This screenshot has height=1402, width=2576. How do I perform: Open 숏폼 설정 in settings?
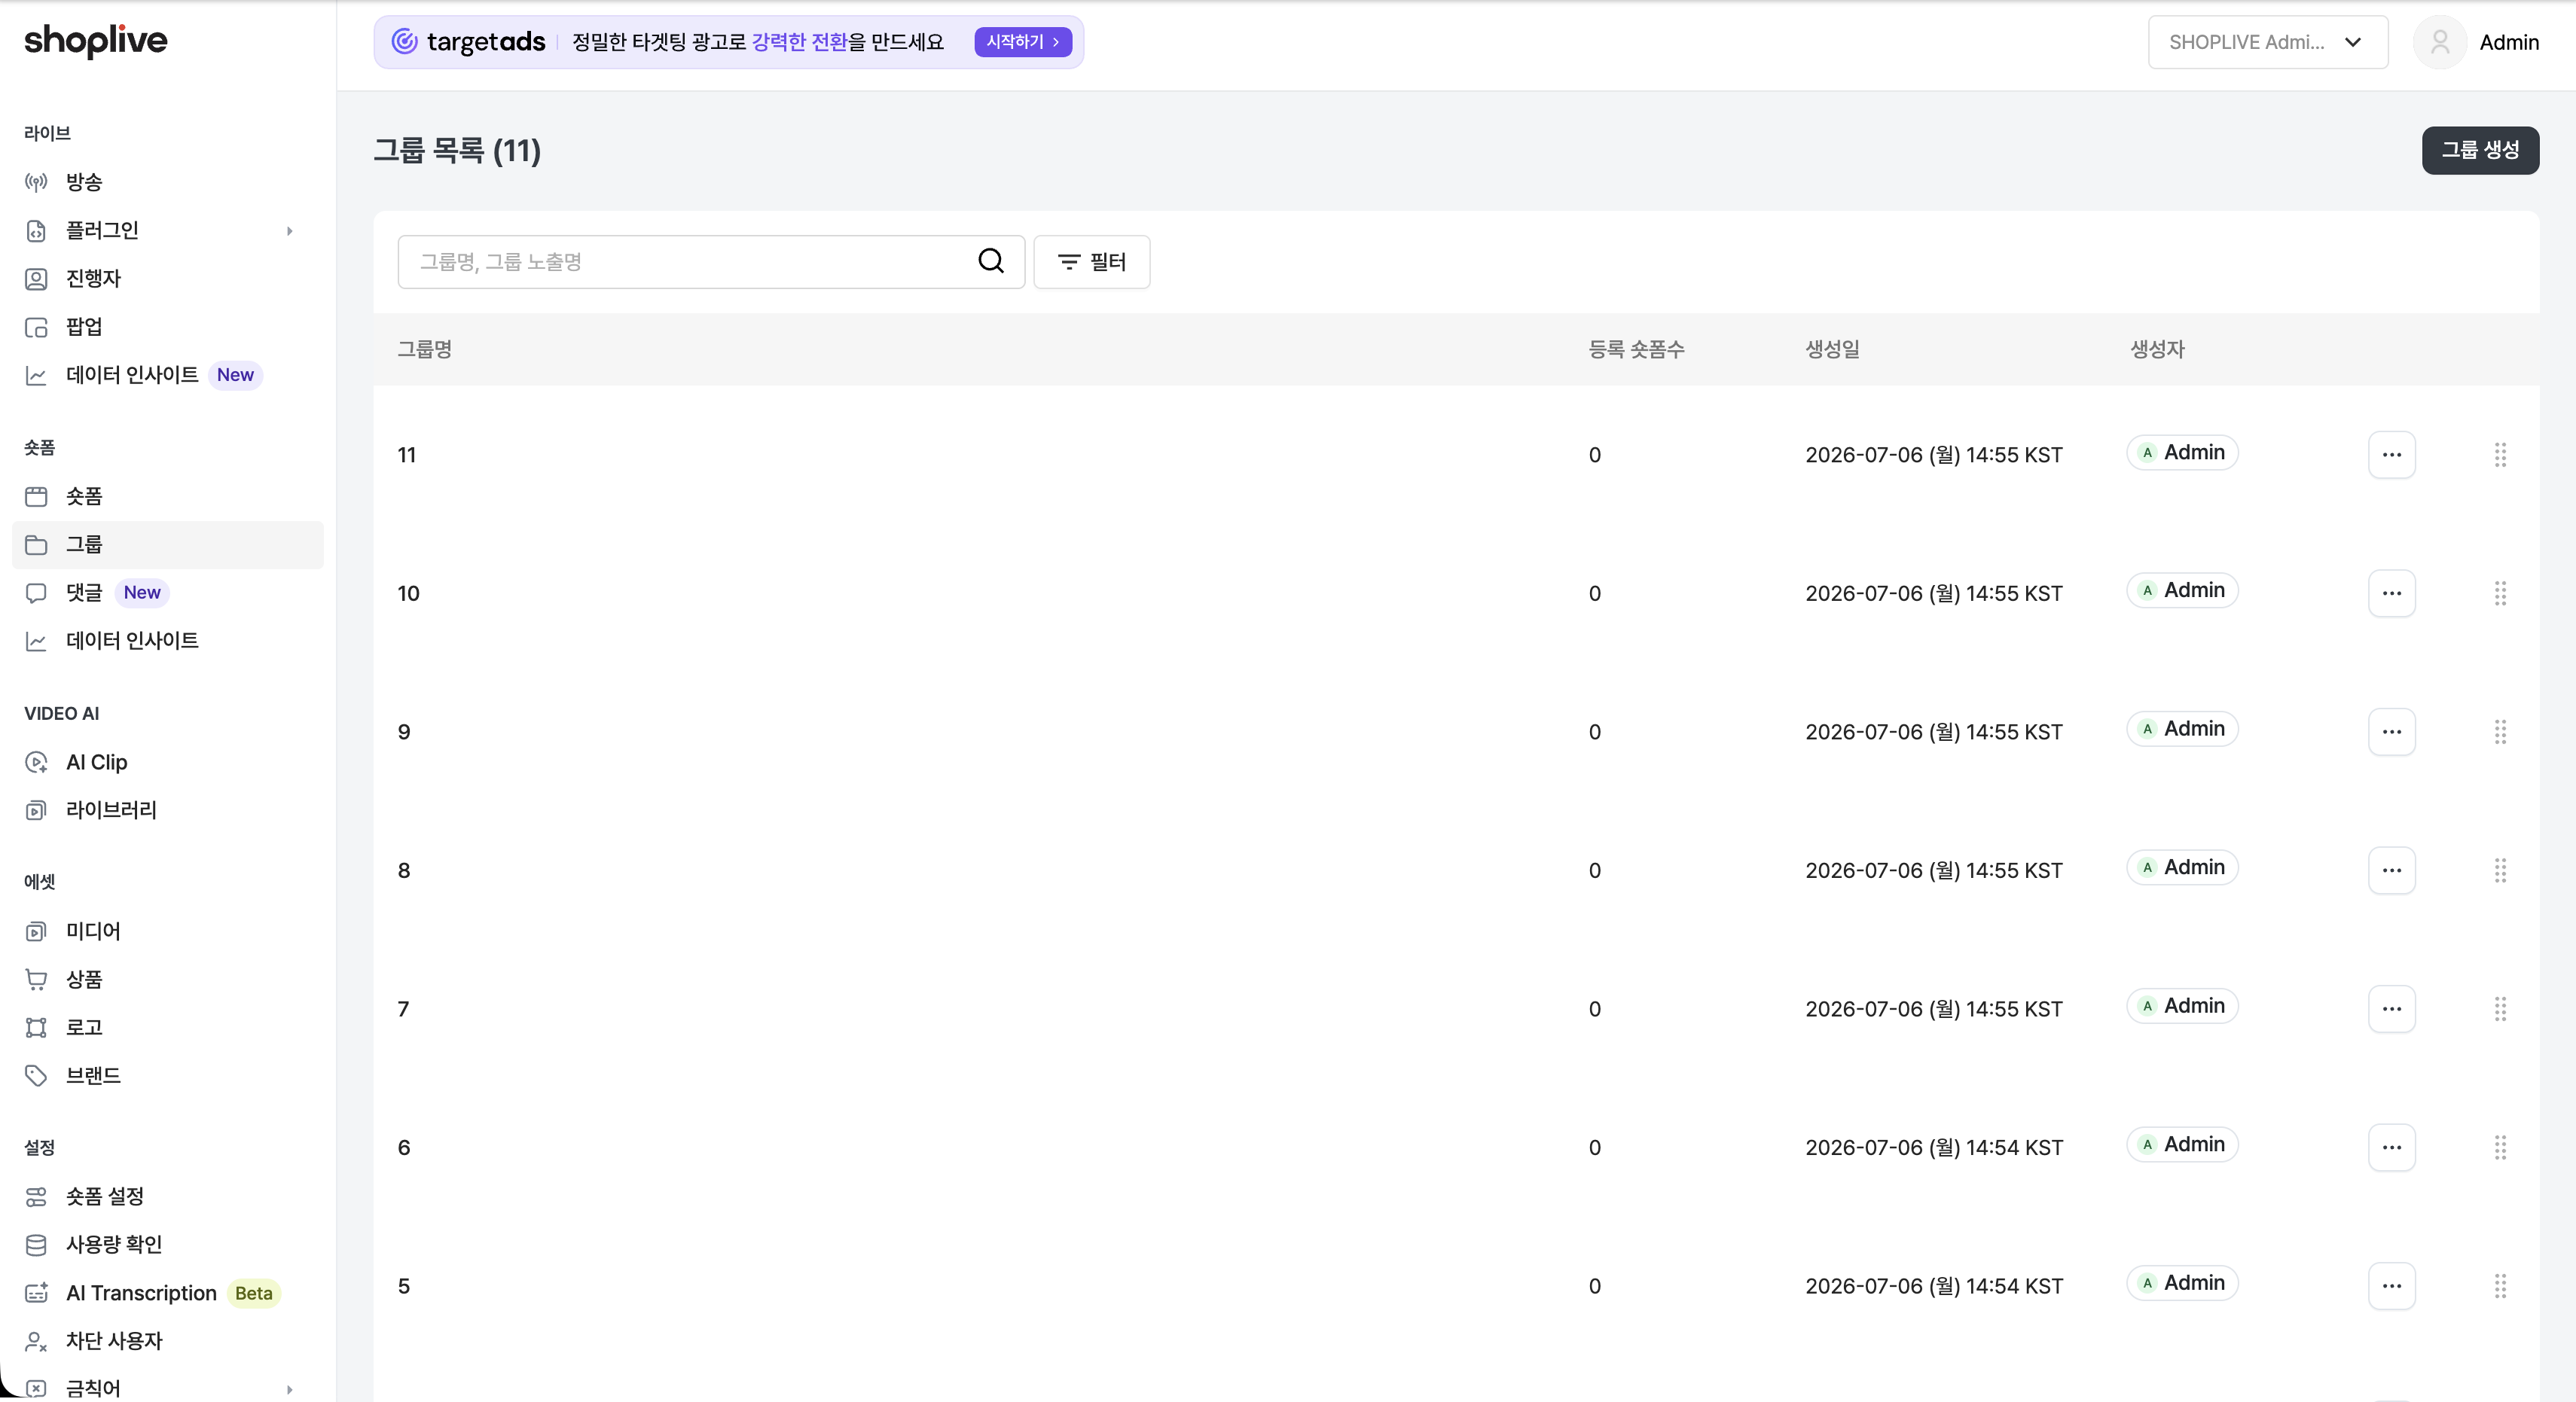(168, 1196)
